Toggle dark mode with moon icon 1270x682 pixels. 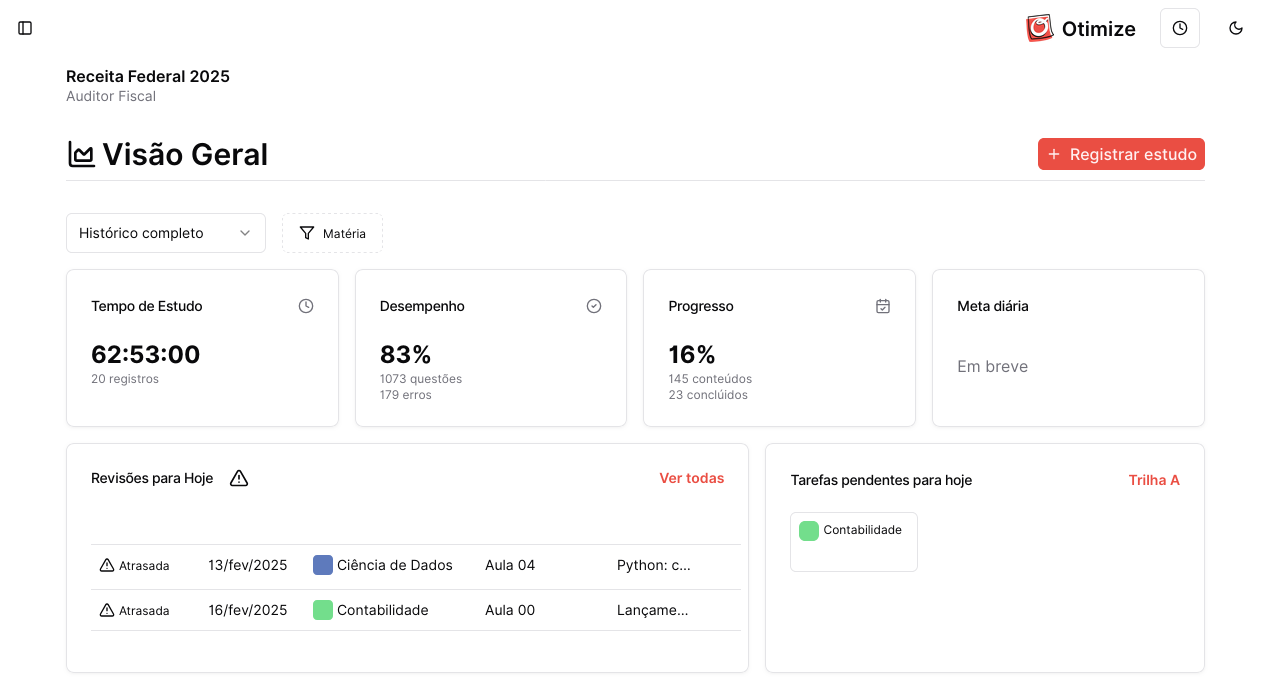tap(1236, 28)
